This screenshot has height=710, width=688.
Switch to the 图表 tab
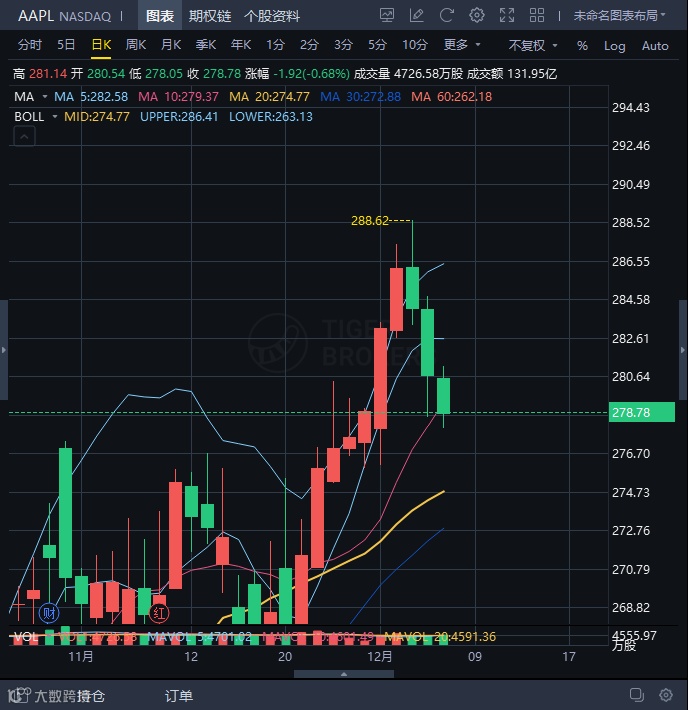[x=160, y=16]
